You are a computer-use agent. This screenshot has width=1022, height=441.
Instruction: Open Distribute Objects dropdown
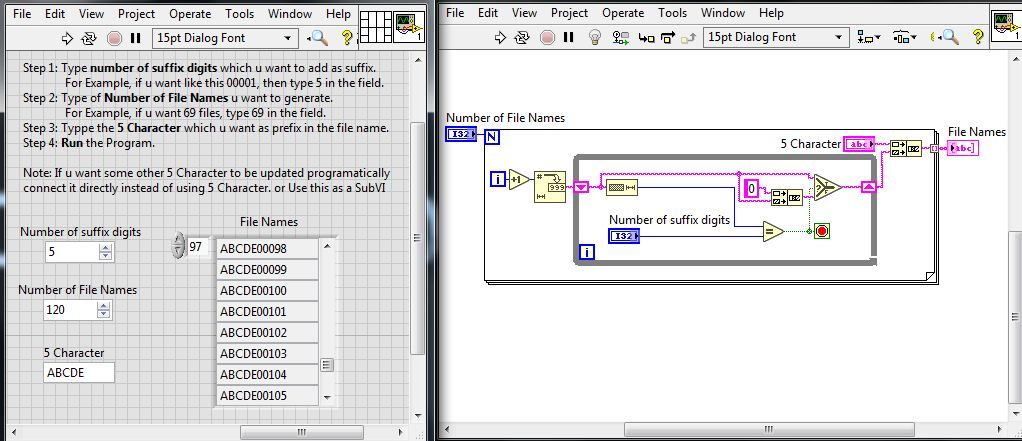[904, 37]
